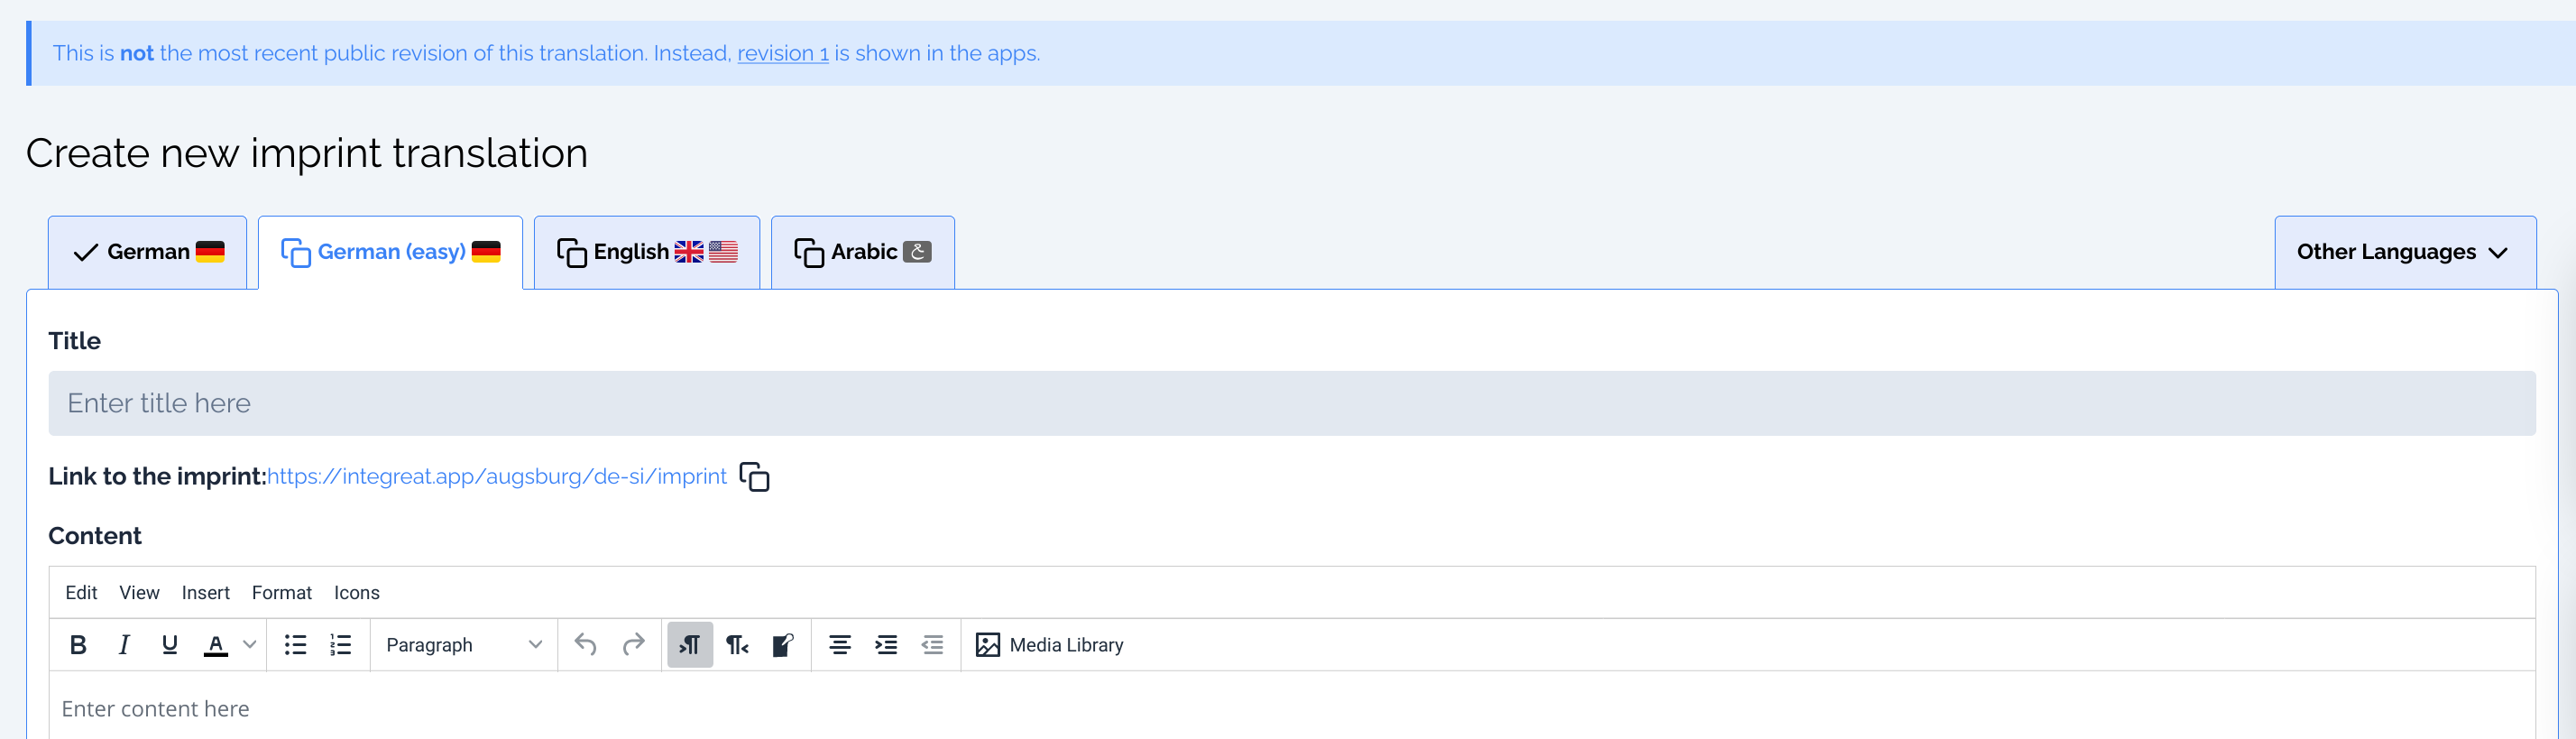2576x739 pixels.
Task: Insert a bulleted list
Action: coord(295,645)
